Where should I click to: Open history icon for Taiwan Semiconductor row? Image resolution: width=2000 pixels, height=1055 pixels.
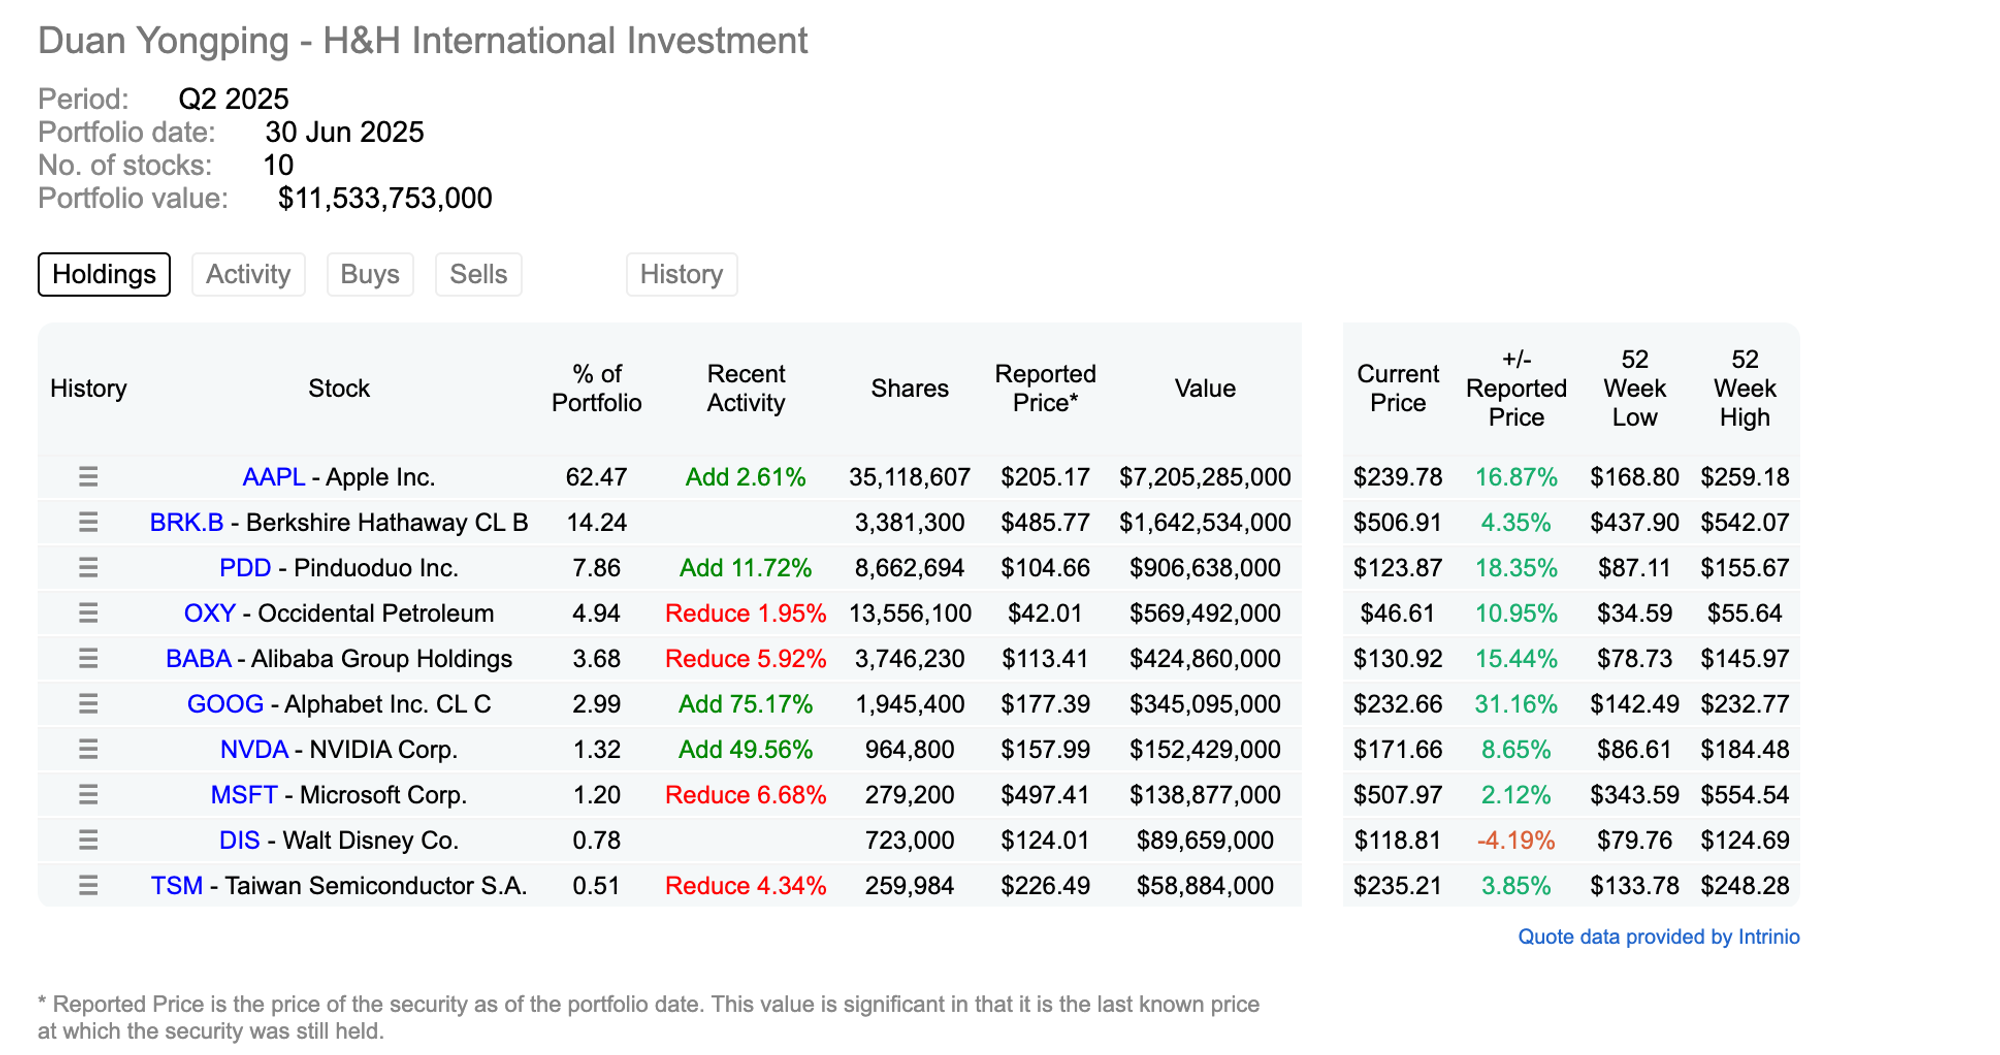[88, 885]
